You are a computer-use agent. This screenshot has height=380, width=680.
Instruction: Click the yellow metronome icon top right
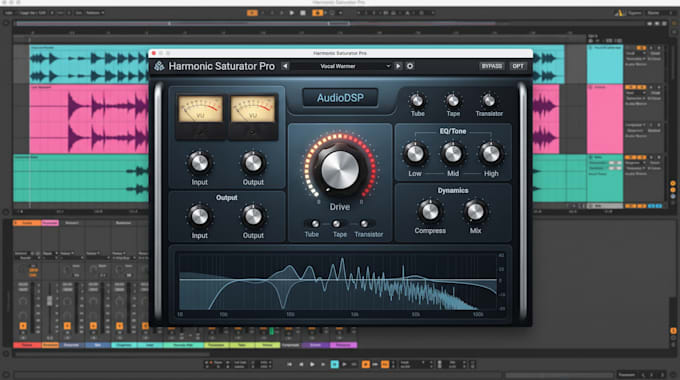[619, 13]
